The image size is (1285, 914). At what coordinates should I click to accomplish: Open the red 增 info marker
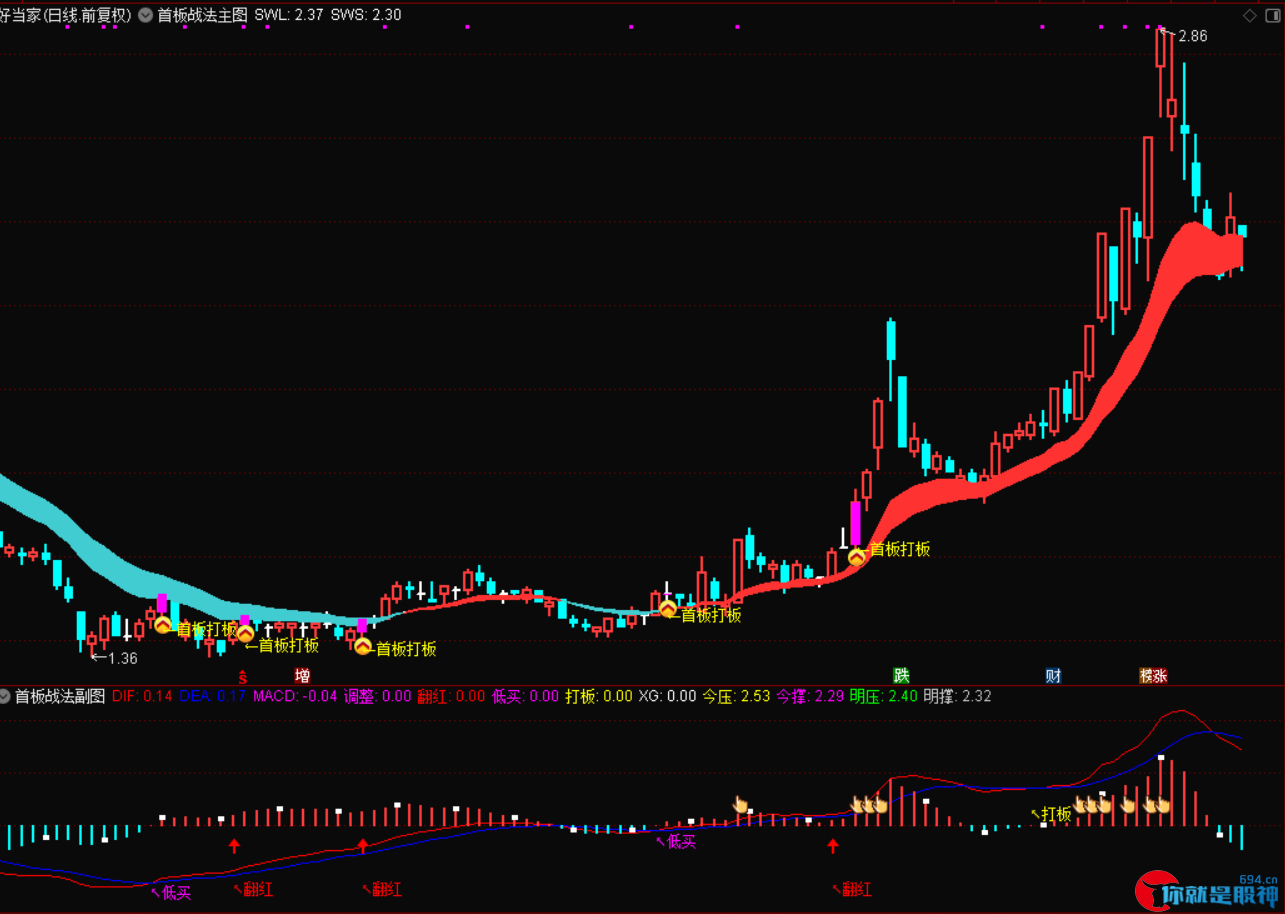click(302, 676)
